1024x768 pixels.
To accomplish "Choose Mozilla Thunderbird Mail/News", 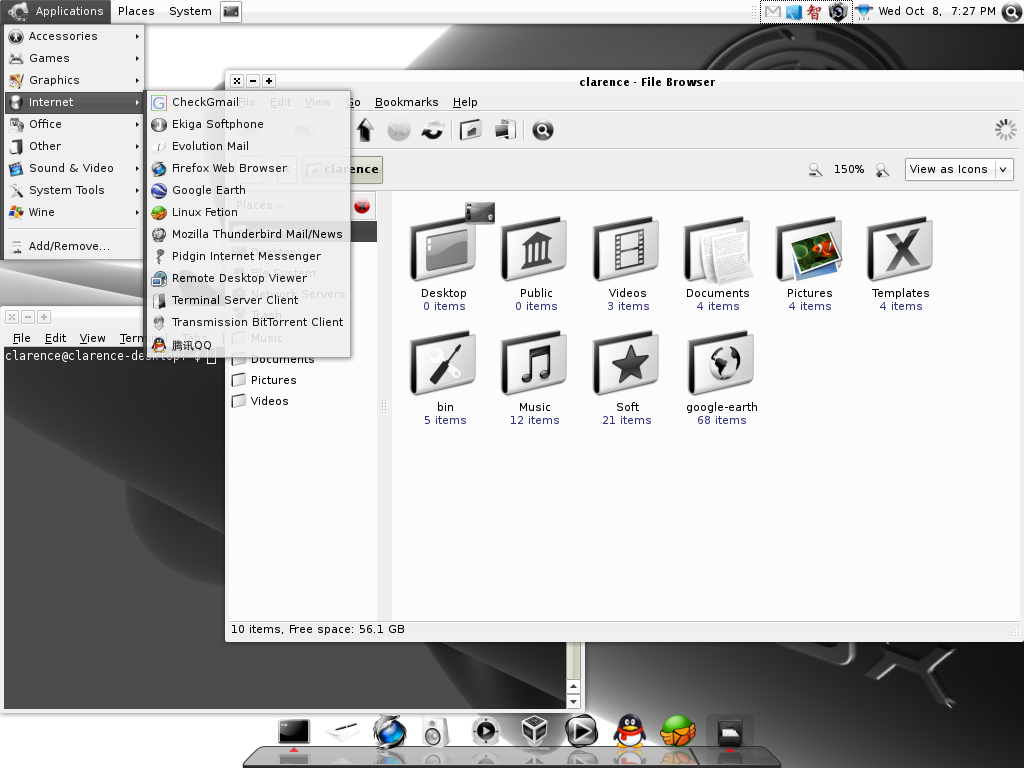I will [248, 234].
